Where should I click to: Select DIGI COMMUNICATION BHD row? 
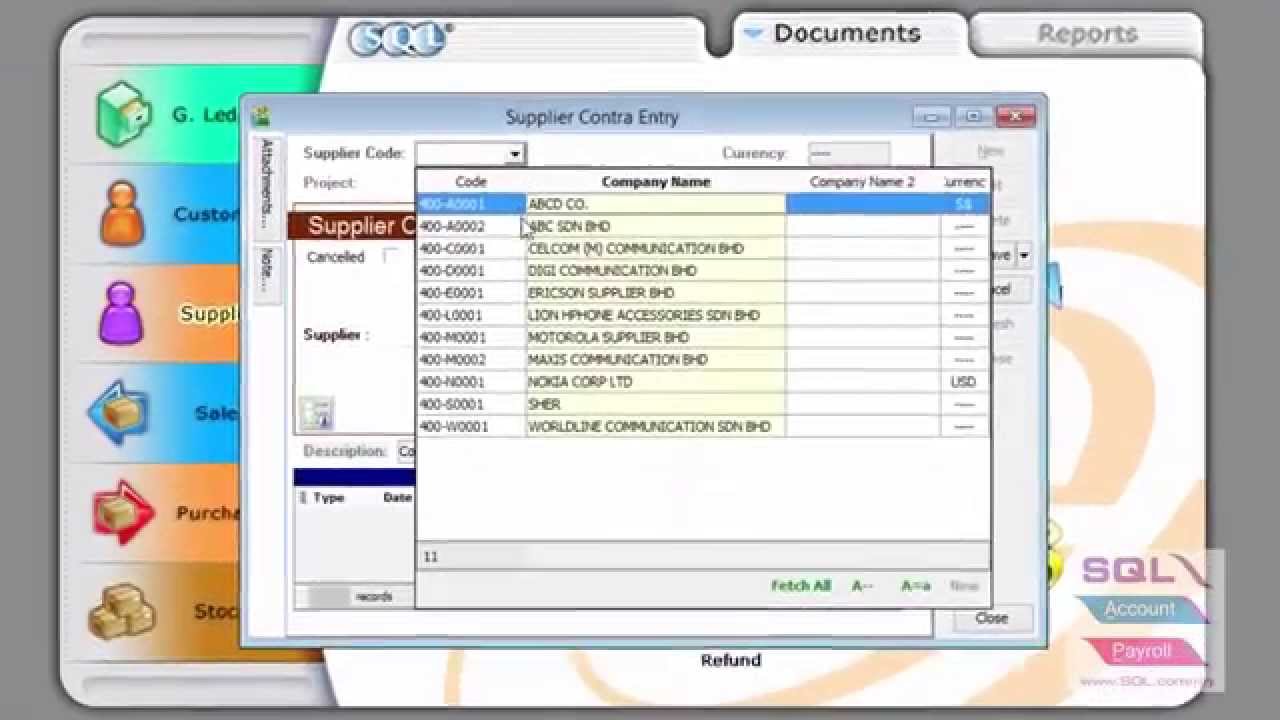point(703,270)
